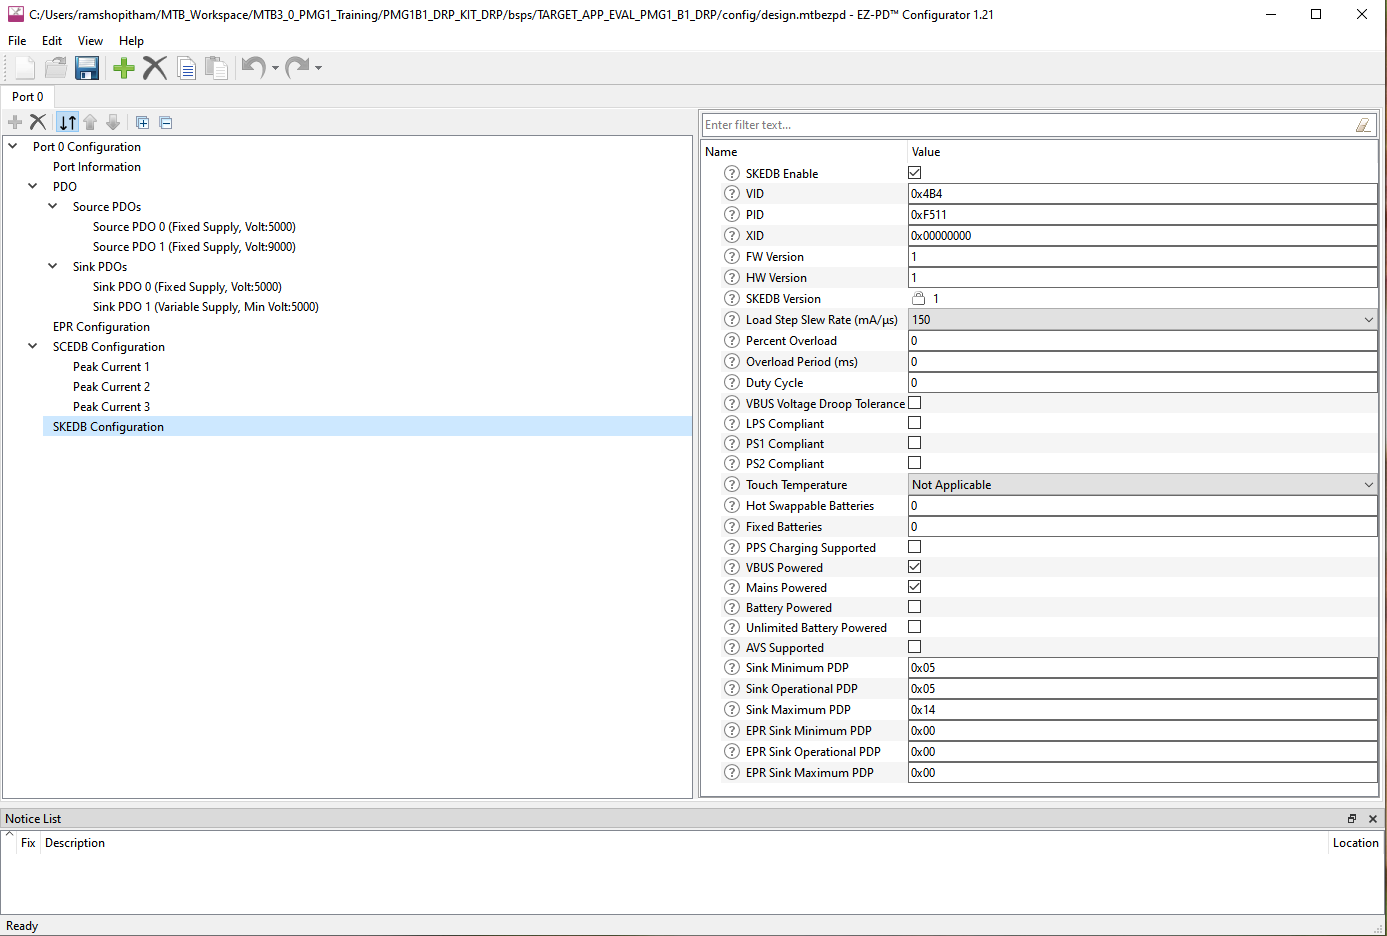Click the Open folder toolbar icon

(56, 67)
